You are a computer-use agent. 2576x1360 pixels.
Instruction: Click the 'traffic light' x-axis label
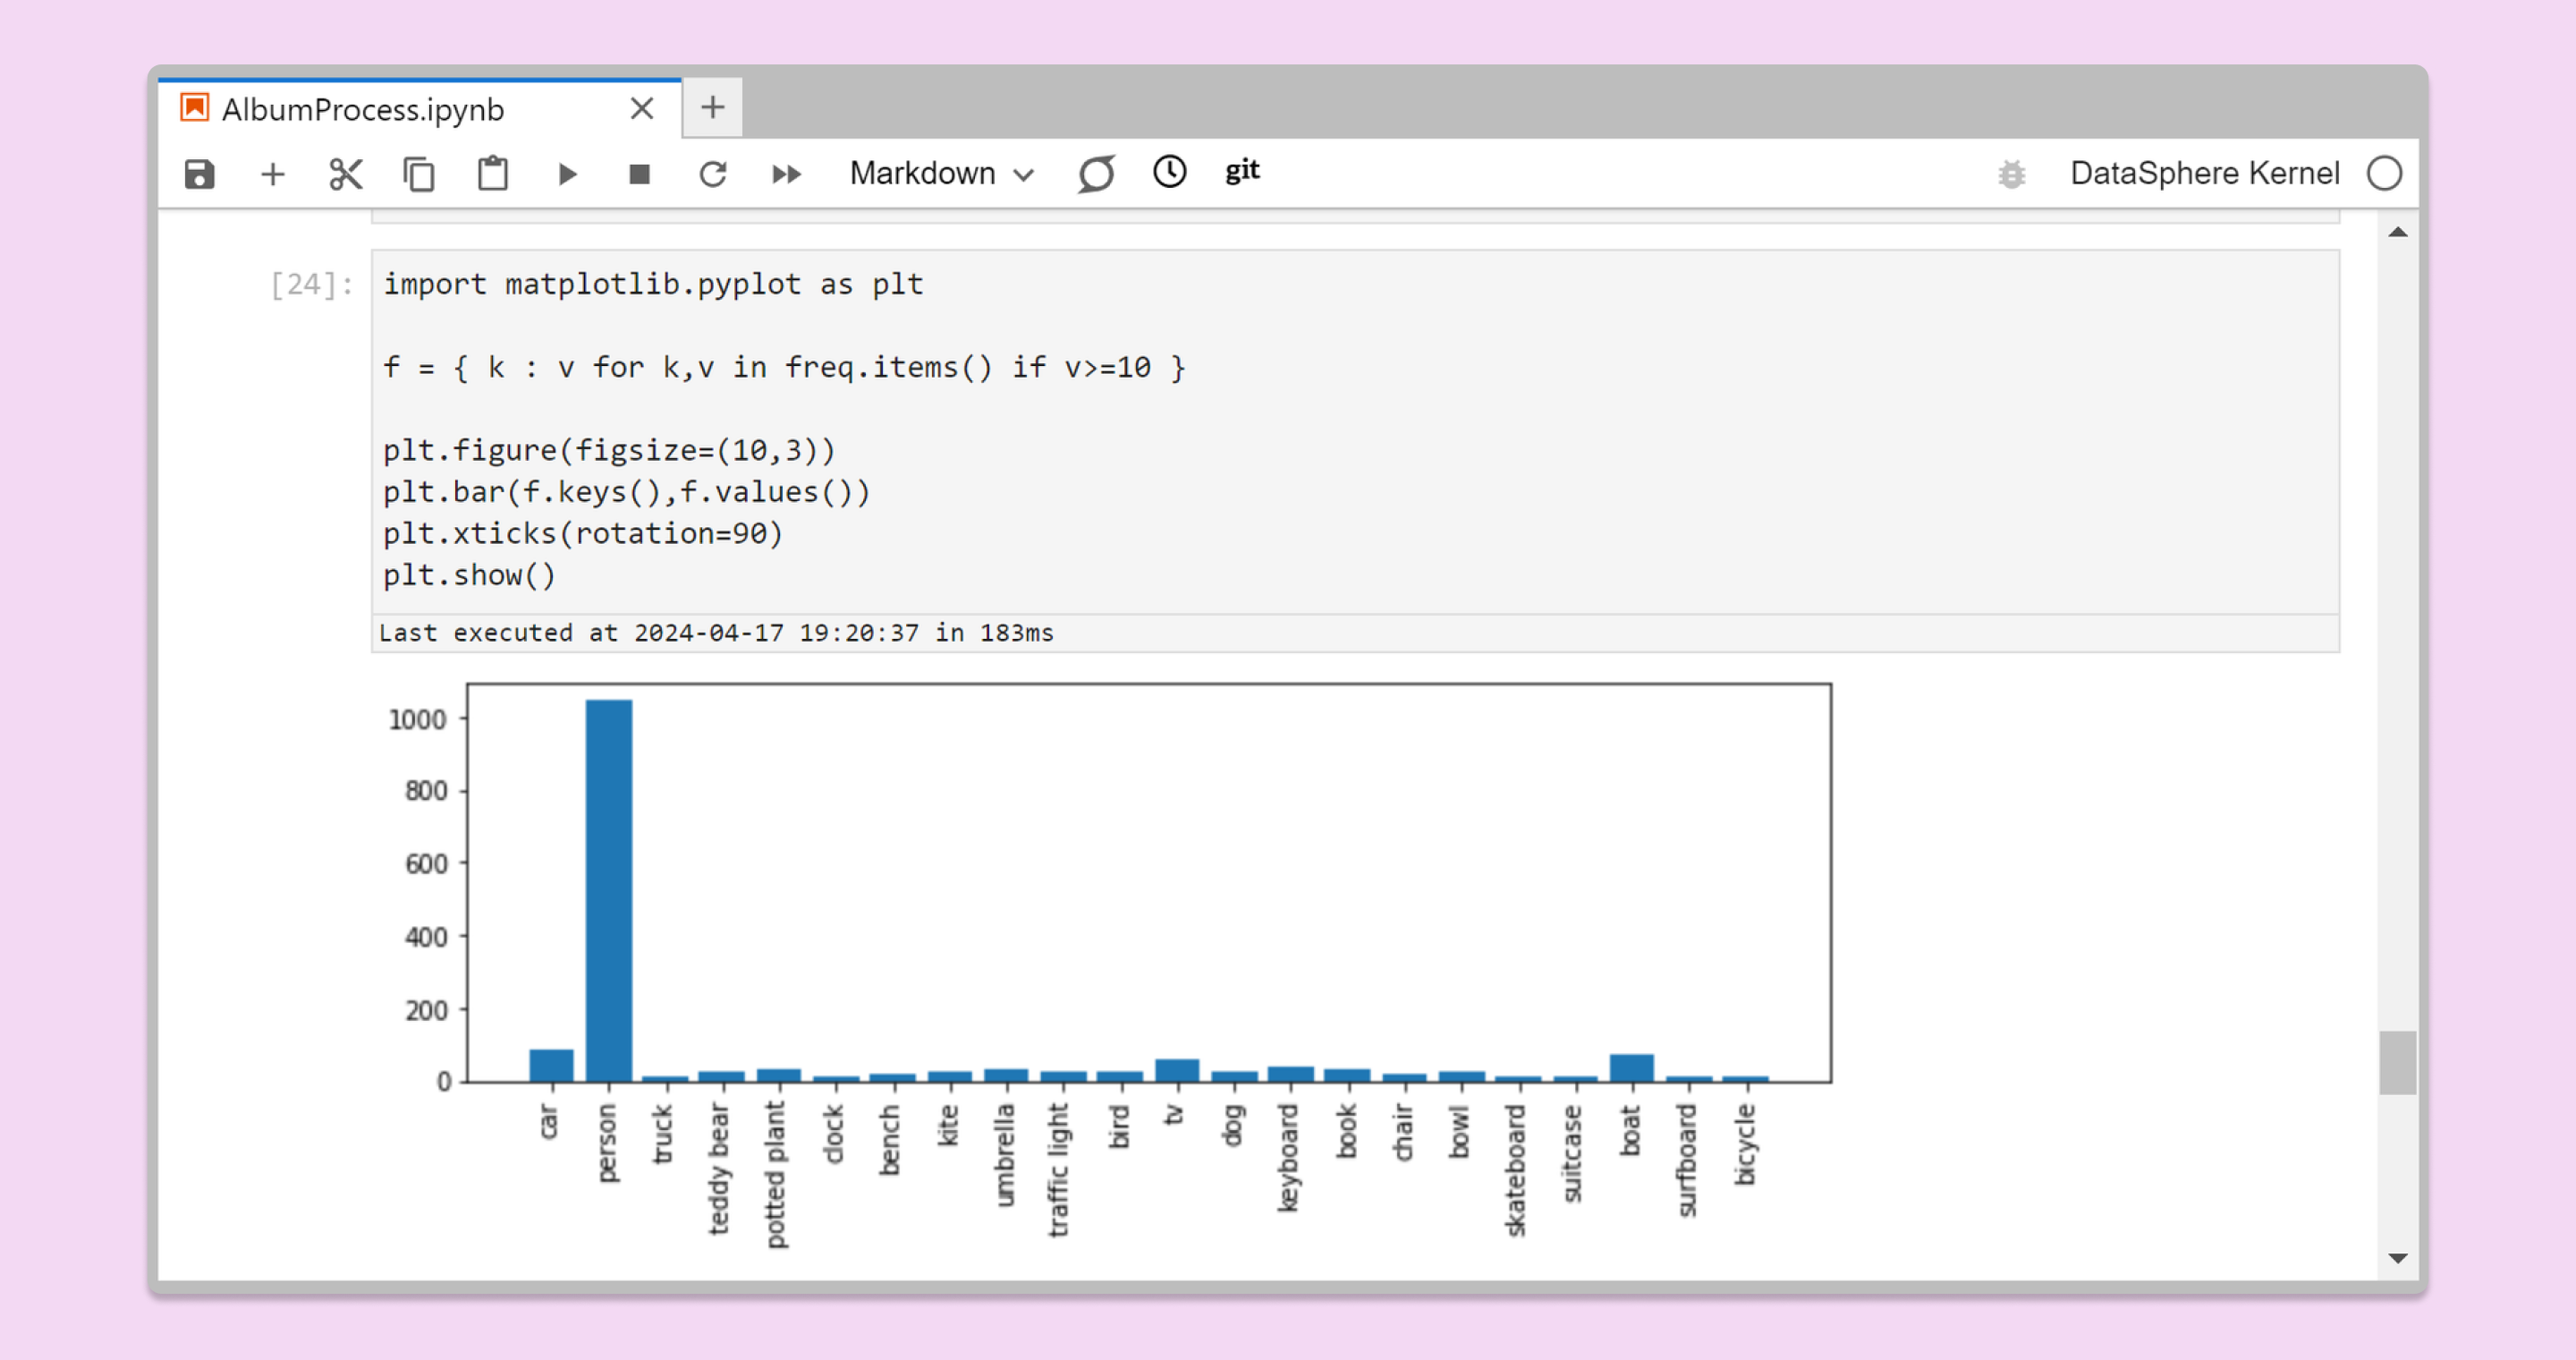(1059, 1170)
